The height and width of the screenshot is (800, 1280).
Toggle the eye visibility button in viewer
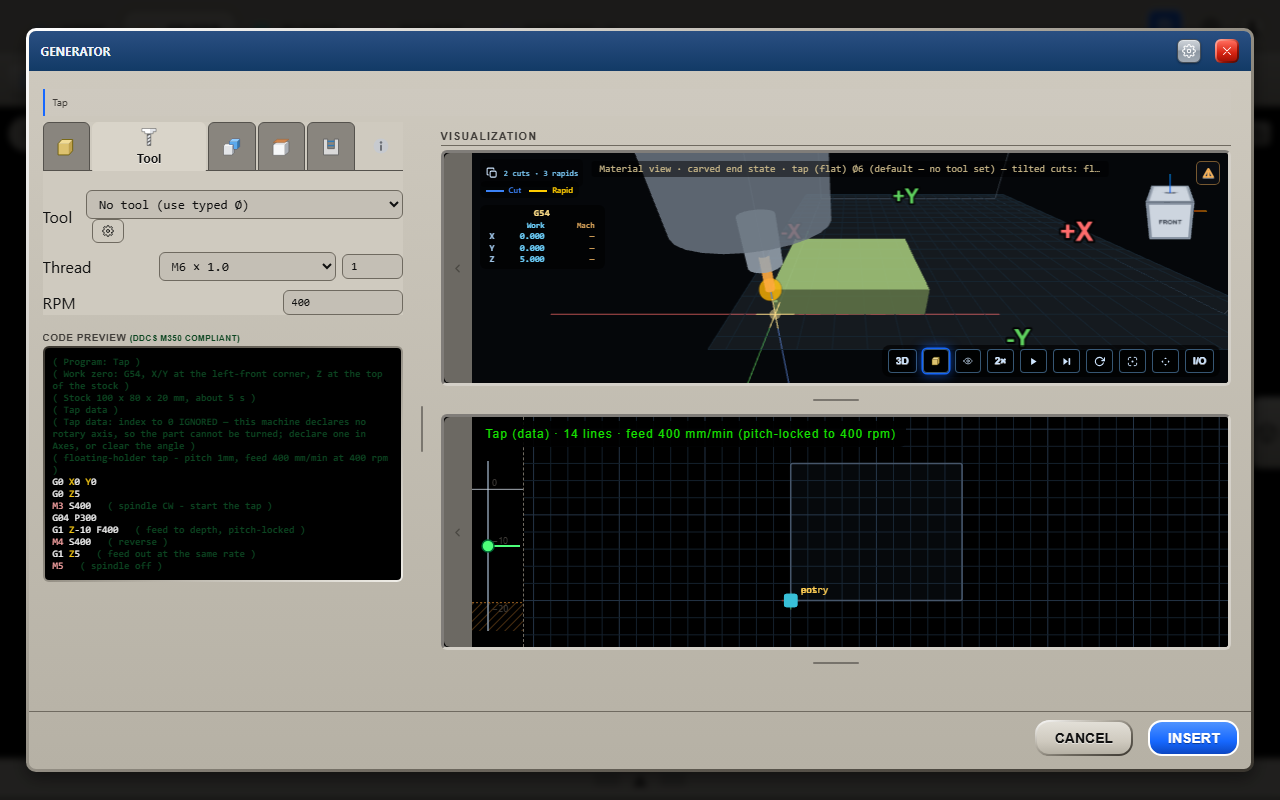(968, 361)
